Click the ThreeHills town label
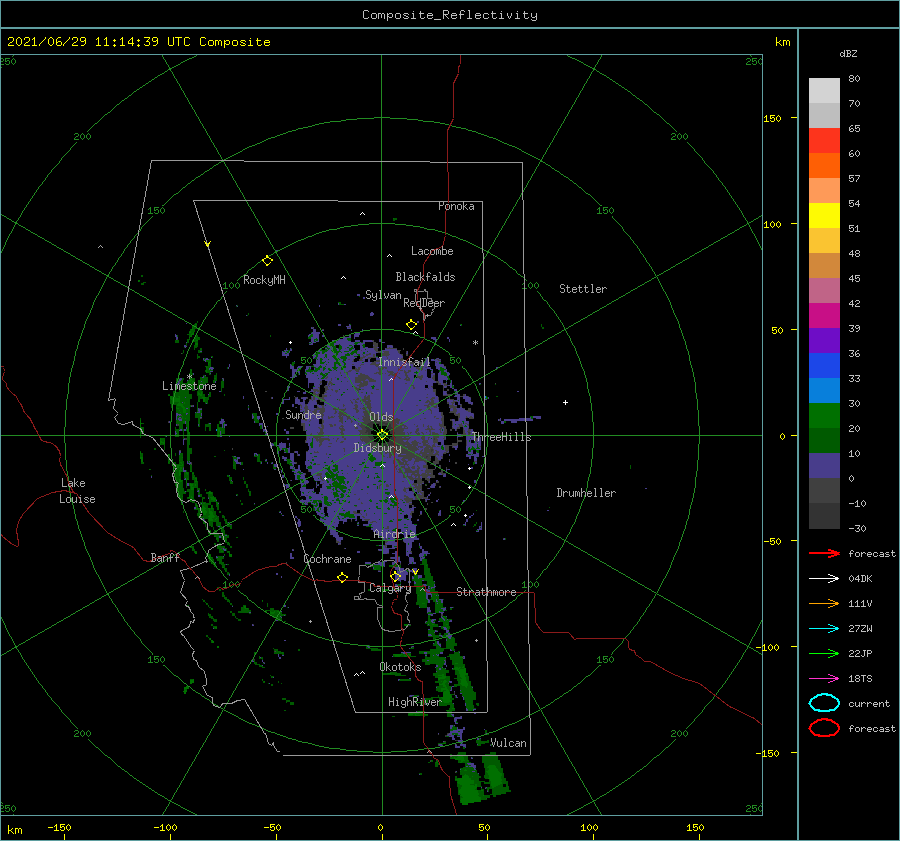Viewport: 900px width, 841px height. click(501, 437)
